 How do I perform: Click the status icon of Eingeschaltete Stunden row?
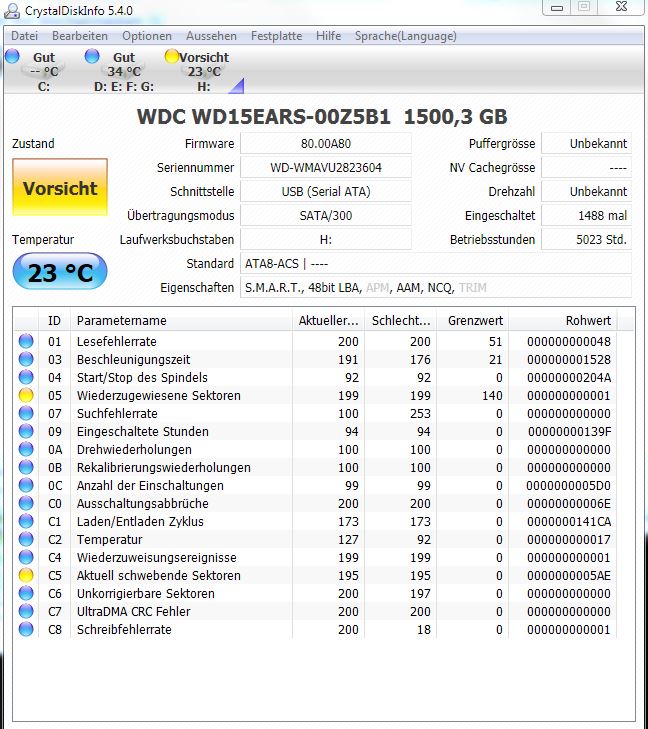[x=26, y=431]
